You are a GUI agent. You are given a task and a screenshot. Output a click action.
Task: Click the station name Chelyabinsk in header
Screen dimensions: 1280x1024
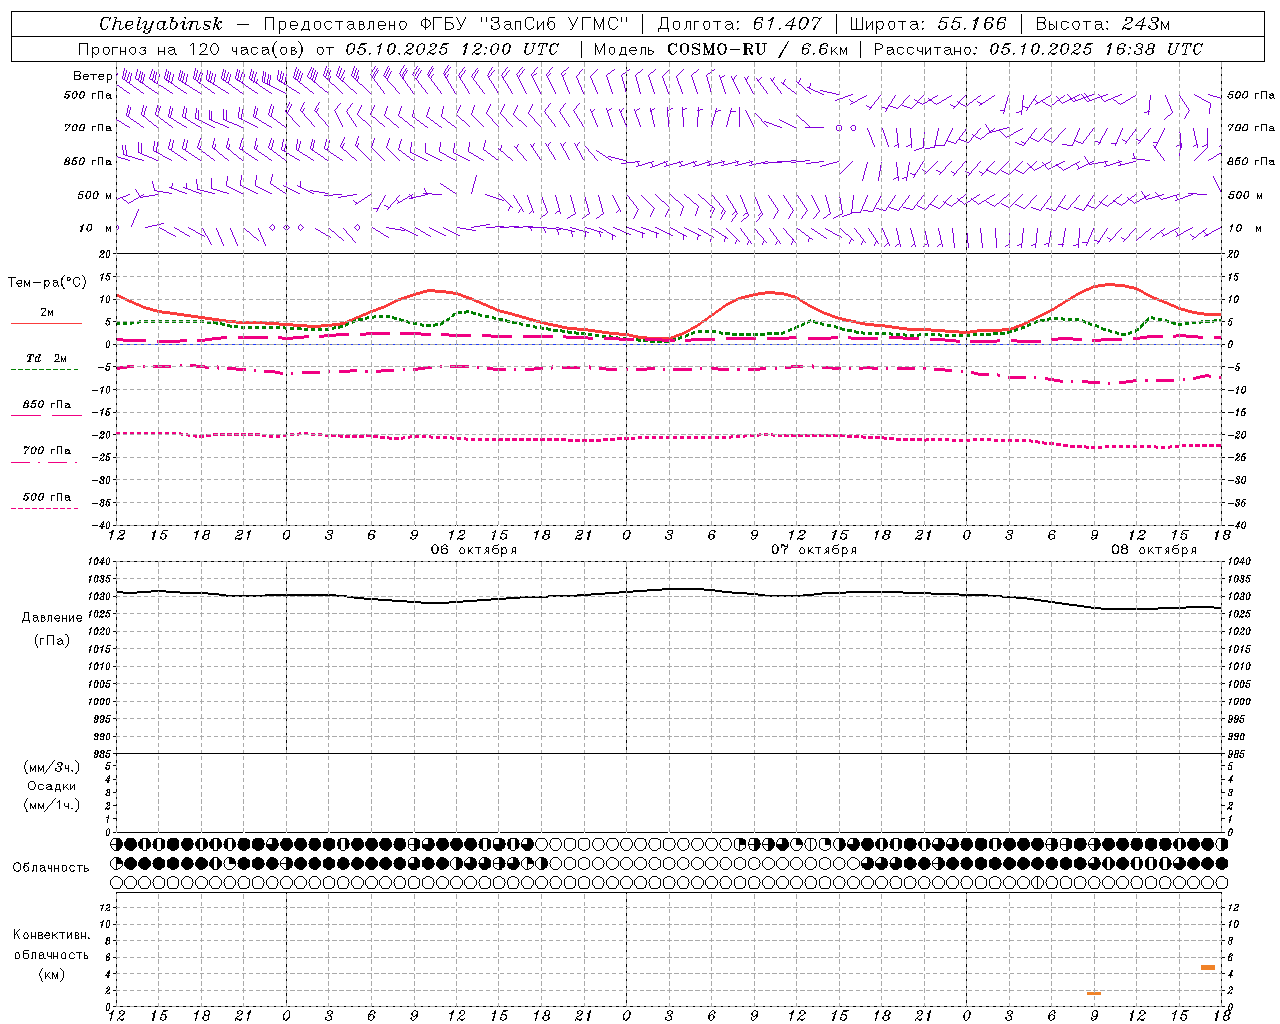(160, 24)
